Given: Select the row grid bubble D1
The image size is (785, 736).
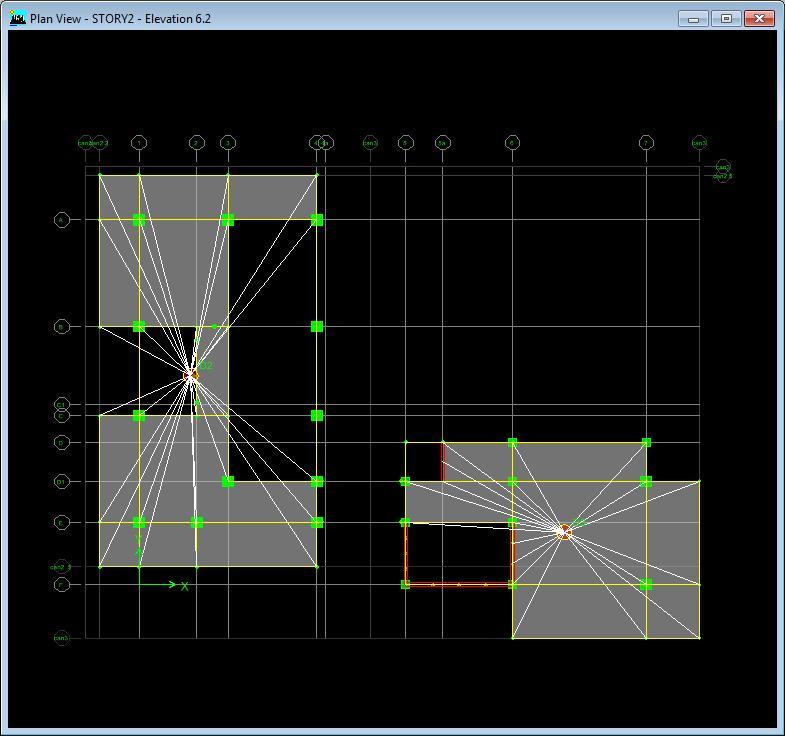Looking at the screenshot, I should click(62, 482).
